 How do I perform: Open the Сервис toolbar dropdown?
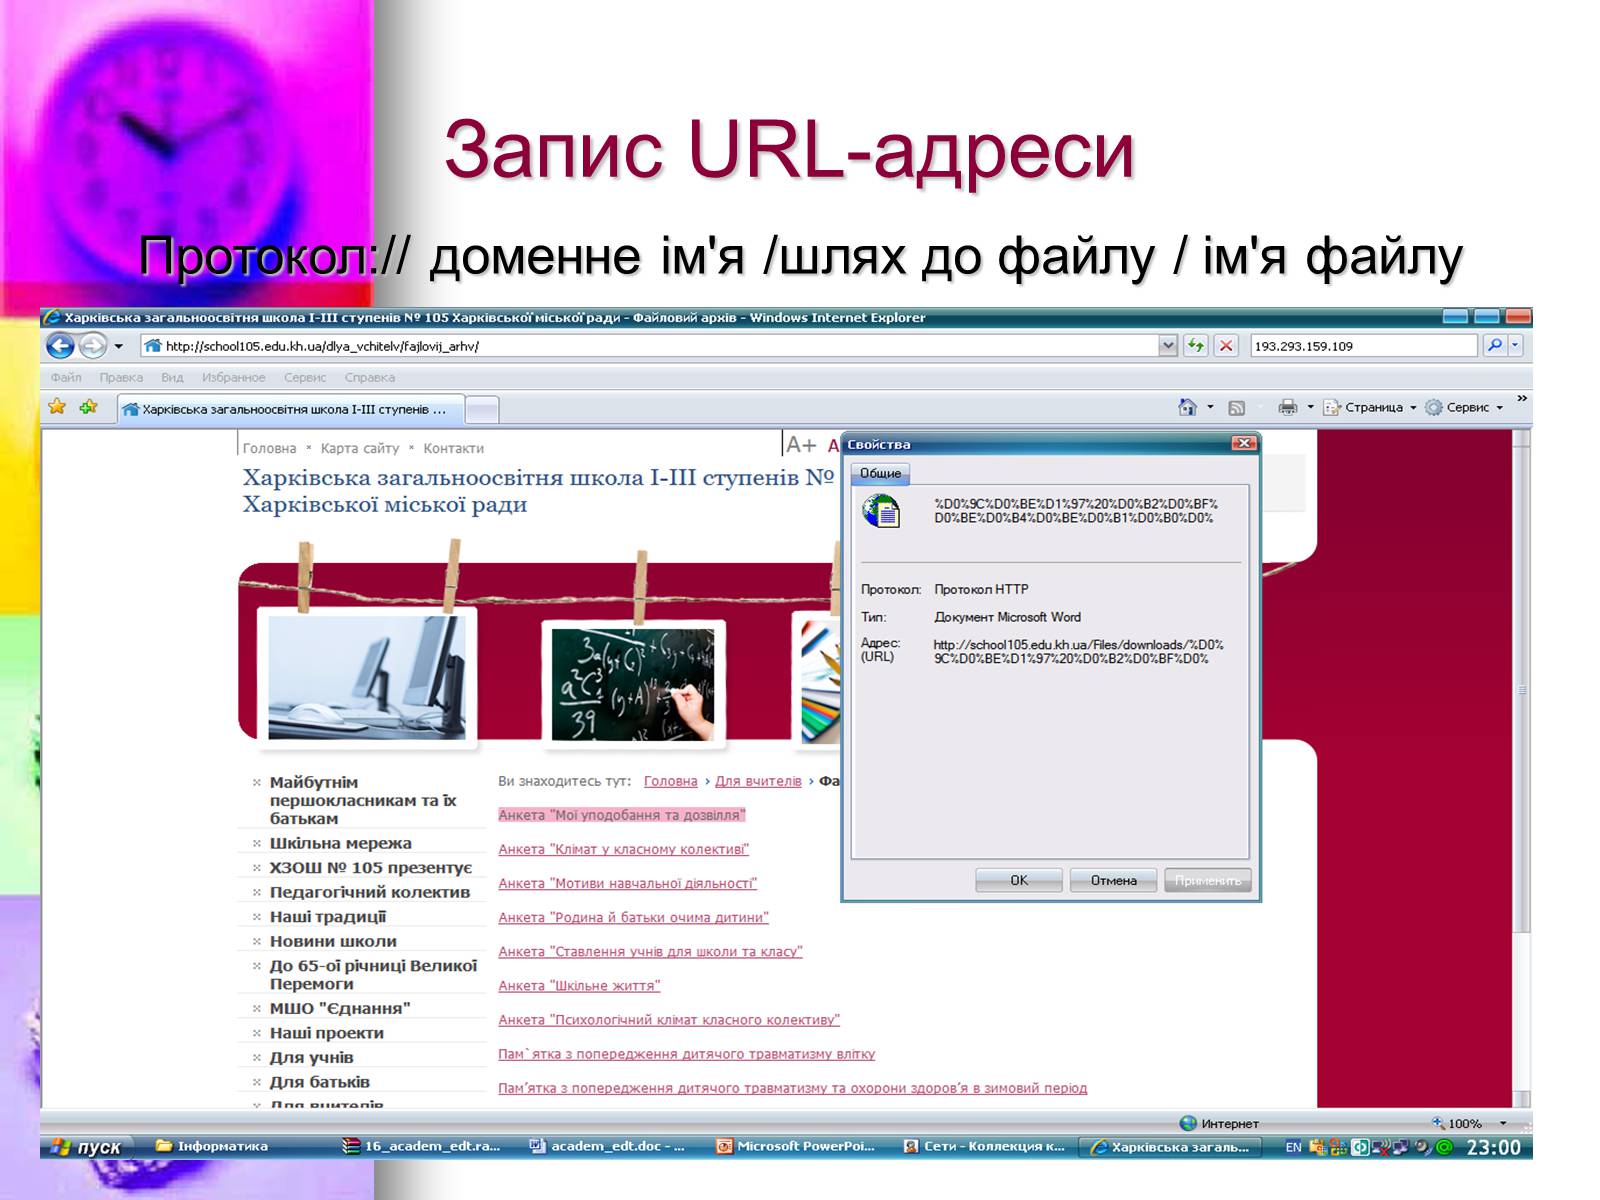coord(1465,407)
